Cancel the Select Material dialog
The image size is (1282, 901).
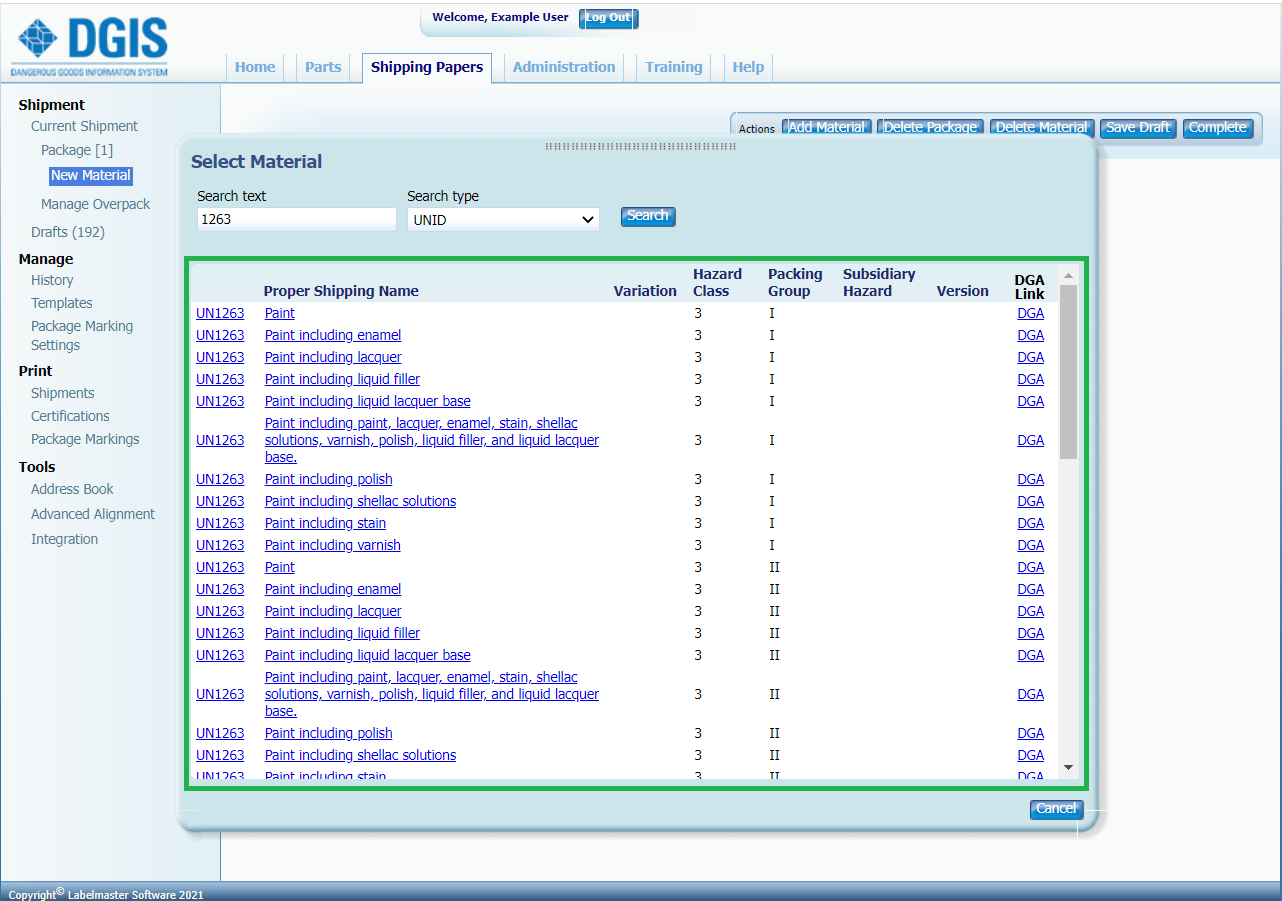[x=1056, y=809]
